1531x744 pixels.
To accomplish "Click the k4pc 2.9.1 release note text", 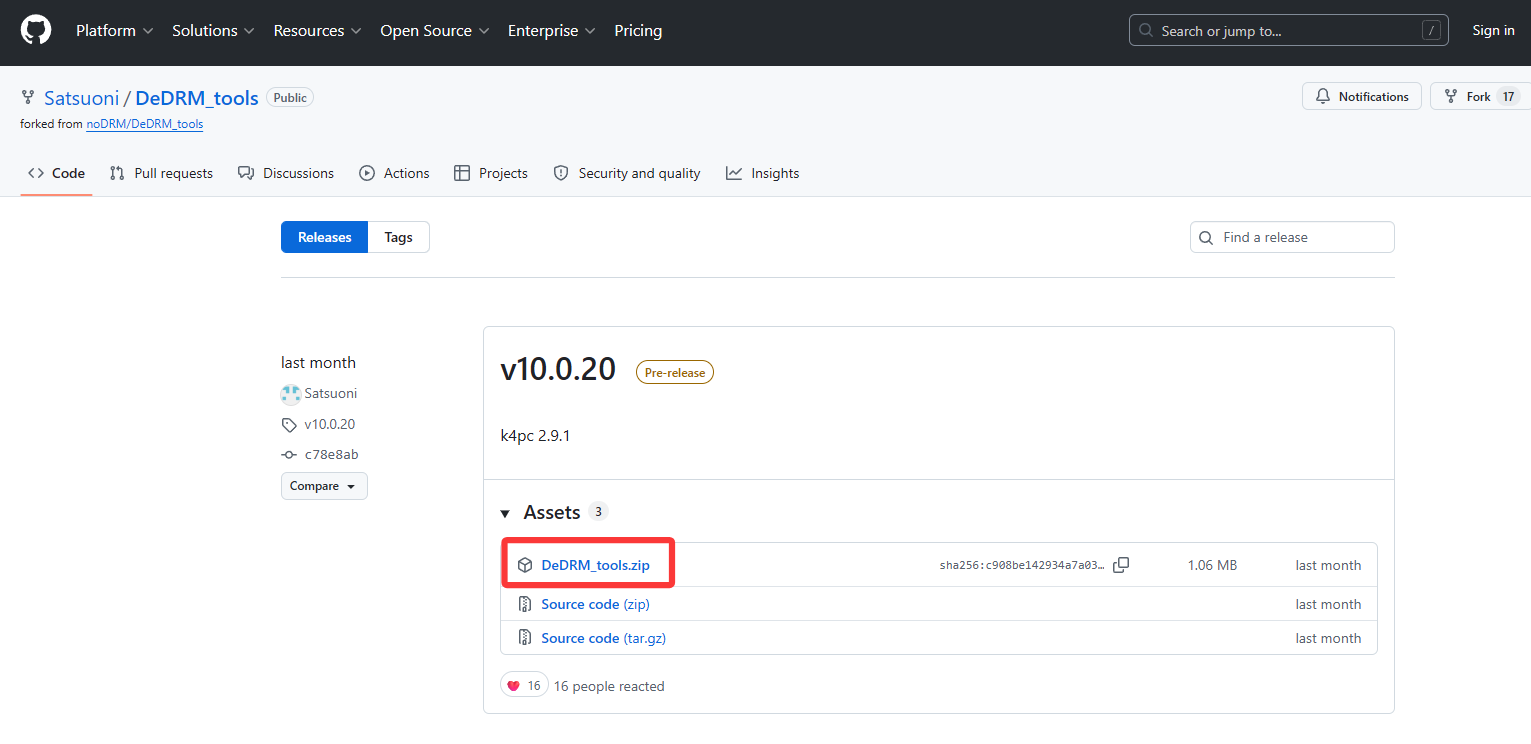I will point(535,436).
